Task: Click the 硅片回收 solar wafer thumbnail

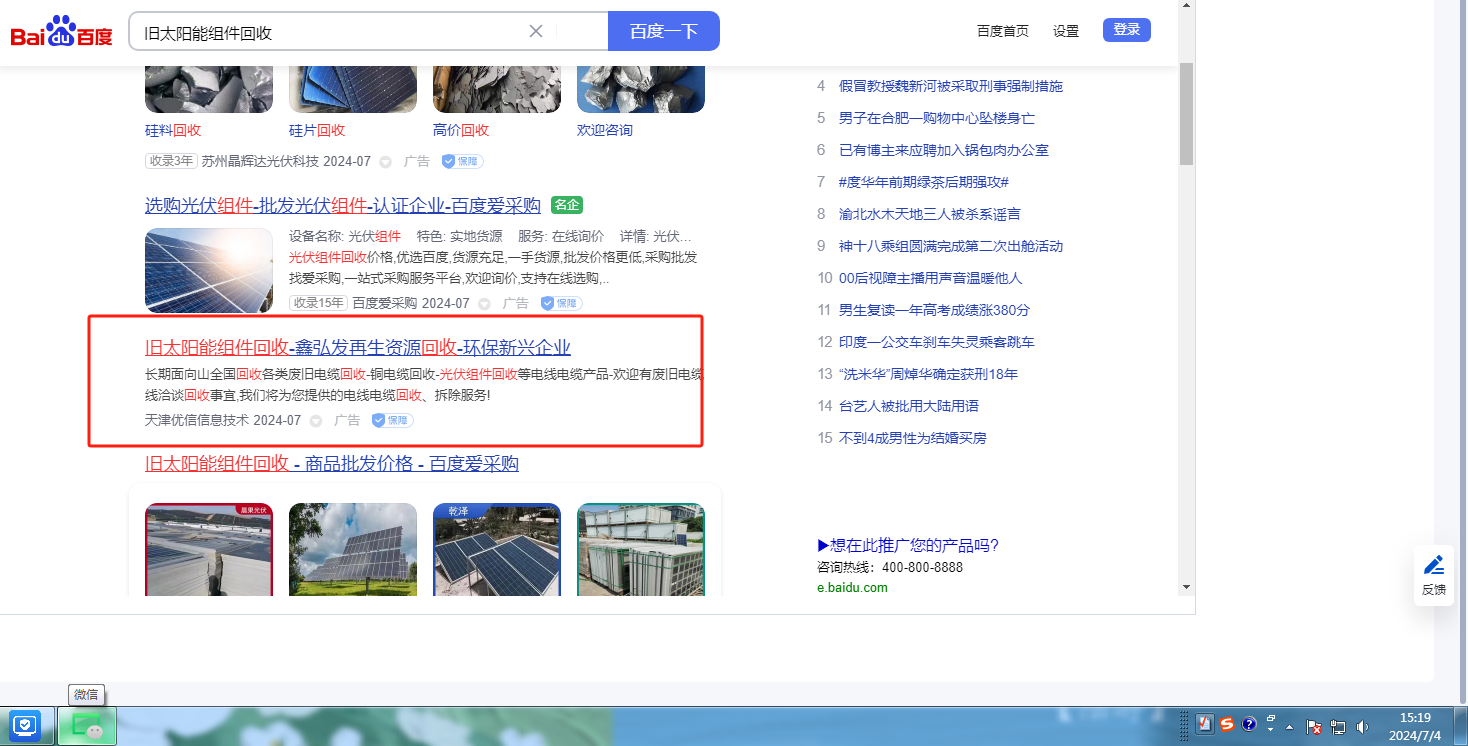Action: pos(353,89)
